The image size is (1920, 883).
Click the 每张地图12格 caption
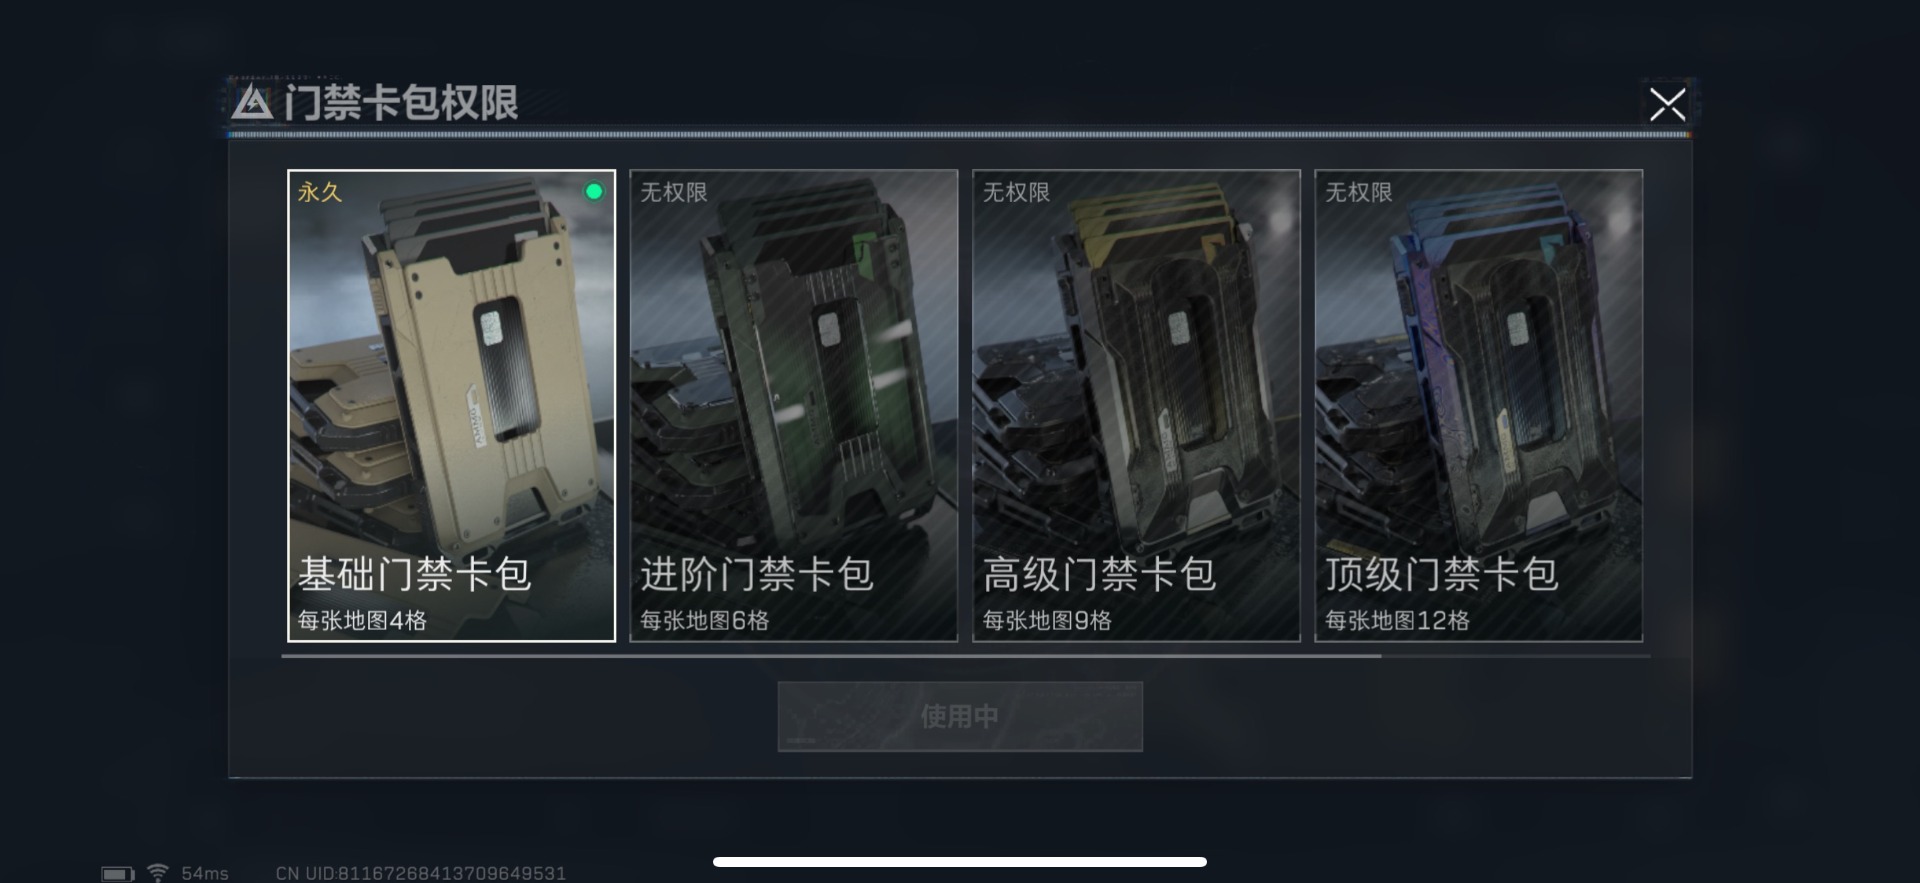pyautogui.click(x=1397, y=621)
